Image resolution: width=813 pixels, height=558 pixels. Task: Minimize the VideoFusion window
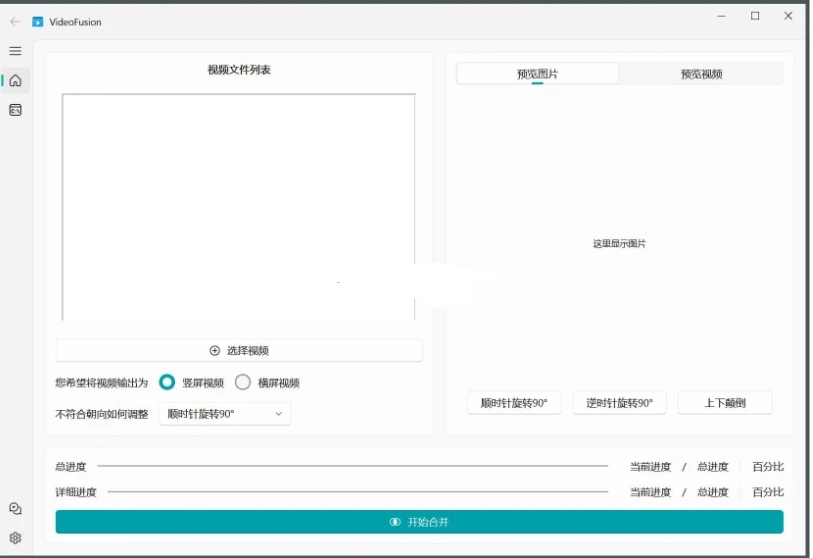click(721, 16)
